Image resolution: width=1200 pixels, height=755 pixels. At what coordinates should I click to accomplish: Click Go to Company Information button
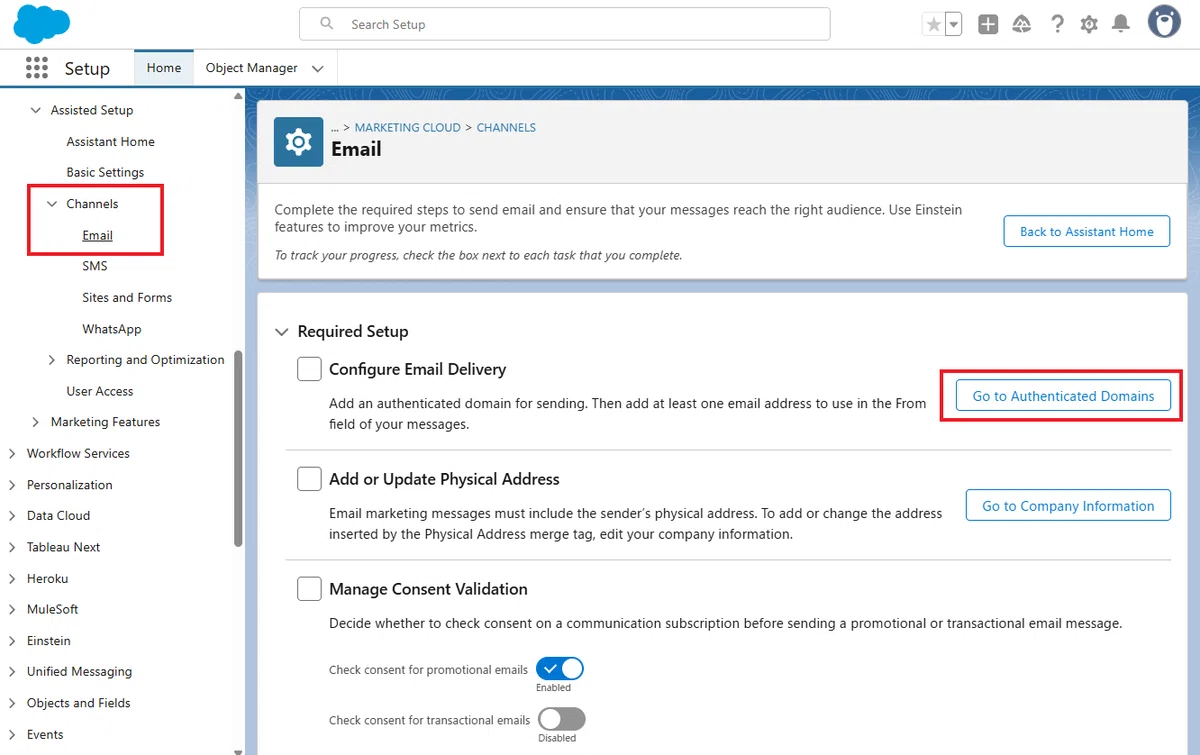pos(1068,506)
